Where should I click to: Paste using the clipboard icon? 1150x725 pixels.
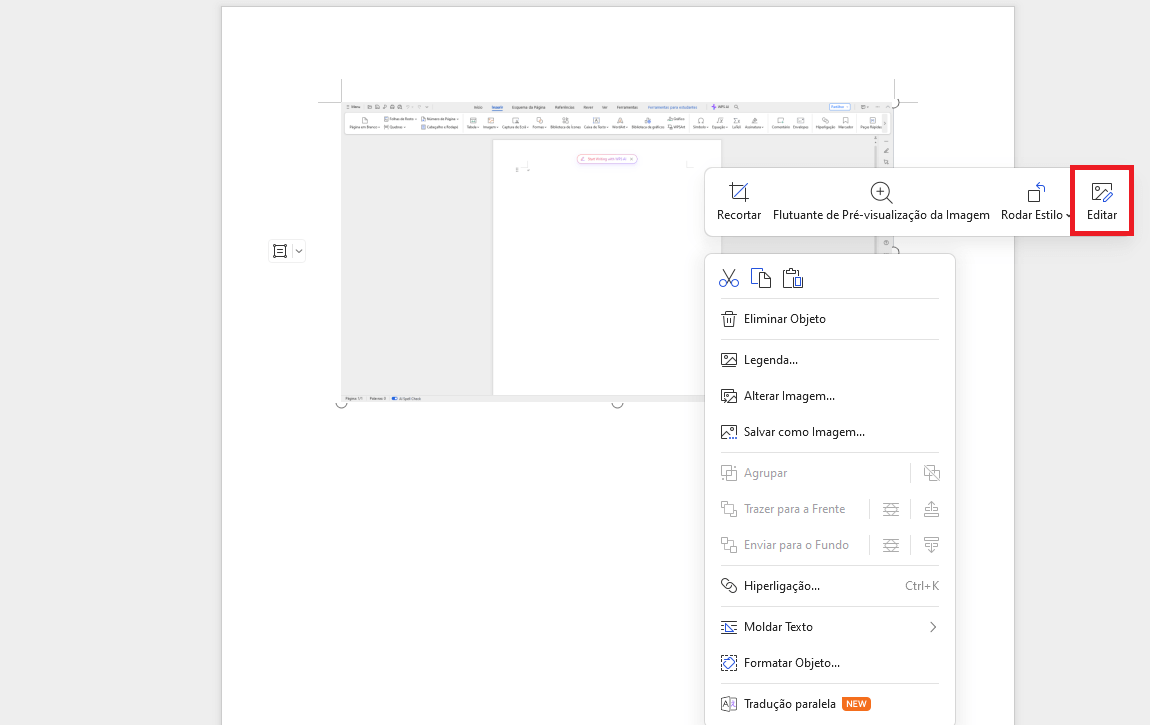(x=792, y=277)
